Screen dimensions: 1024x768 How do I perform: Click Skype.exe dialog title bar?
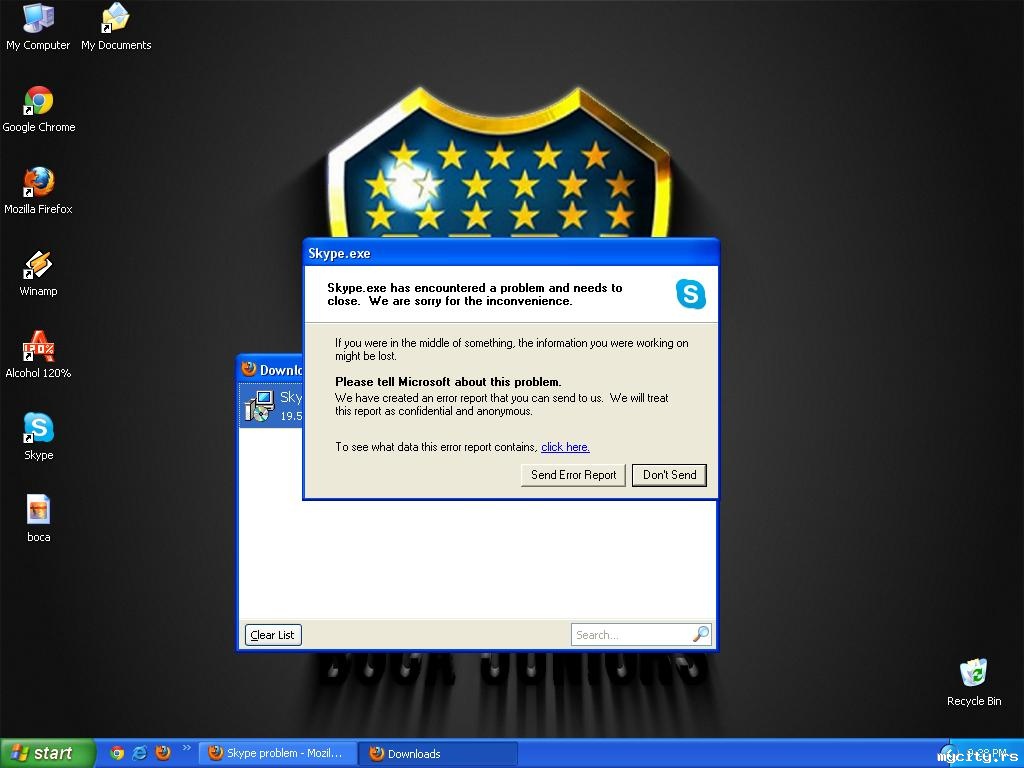(x=511, y=253)
